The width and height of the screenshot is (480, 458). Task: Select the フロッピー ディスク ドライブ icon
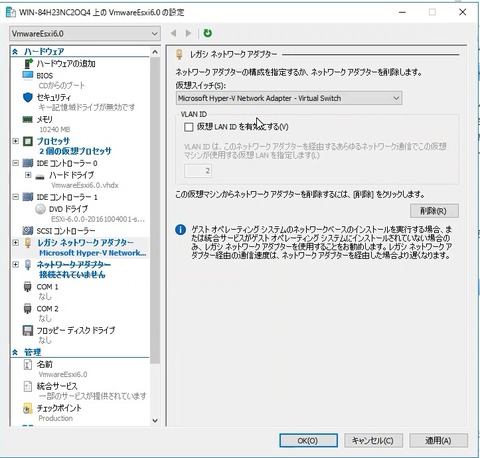pyautogui.click(x=28, y=330)
